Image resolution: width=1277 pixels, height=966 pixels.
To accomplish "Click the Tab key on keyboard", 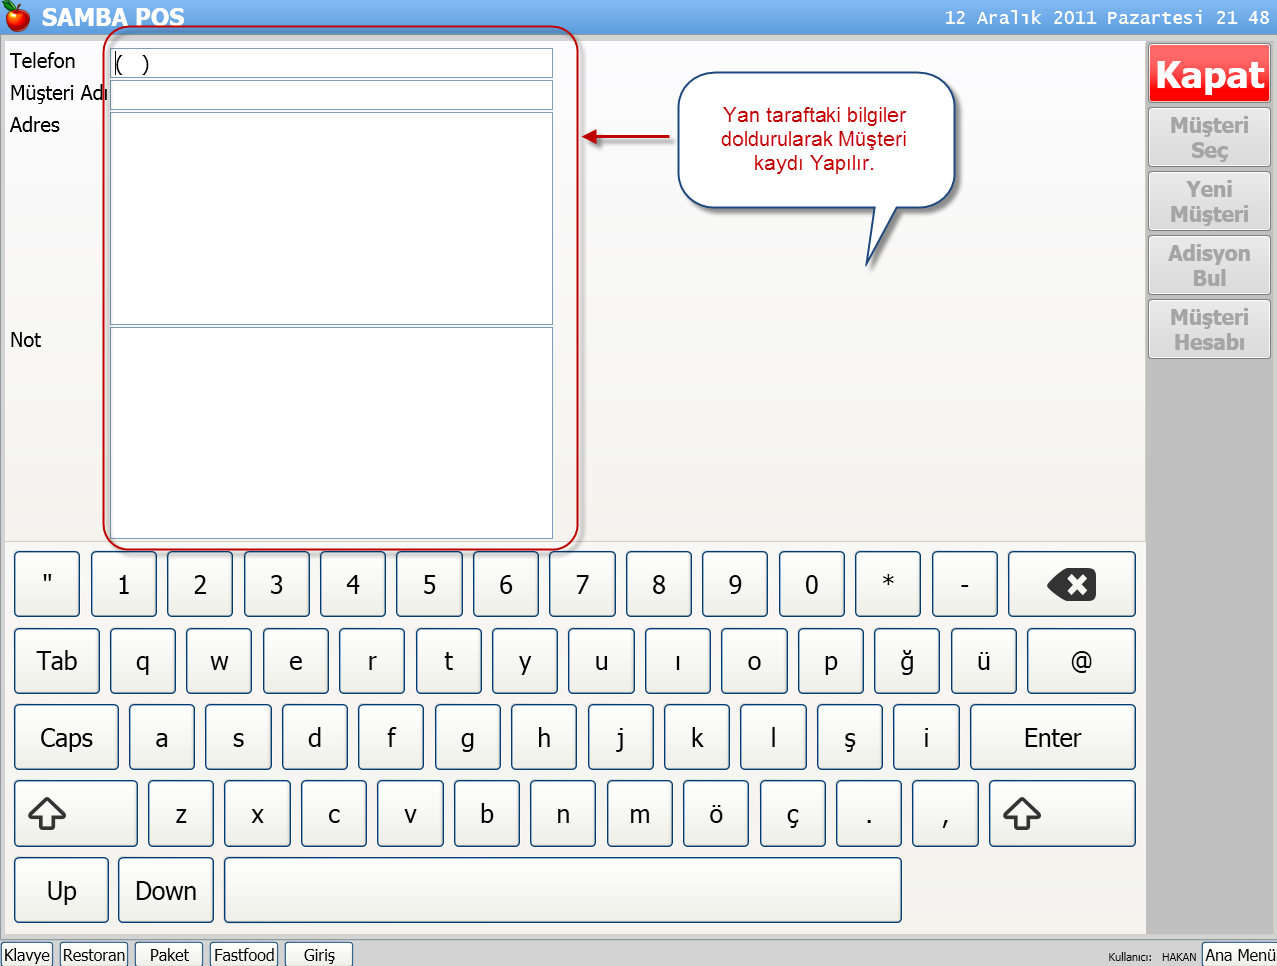I will [57, 661].
